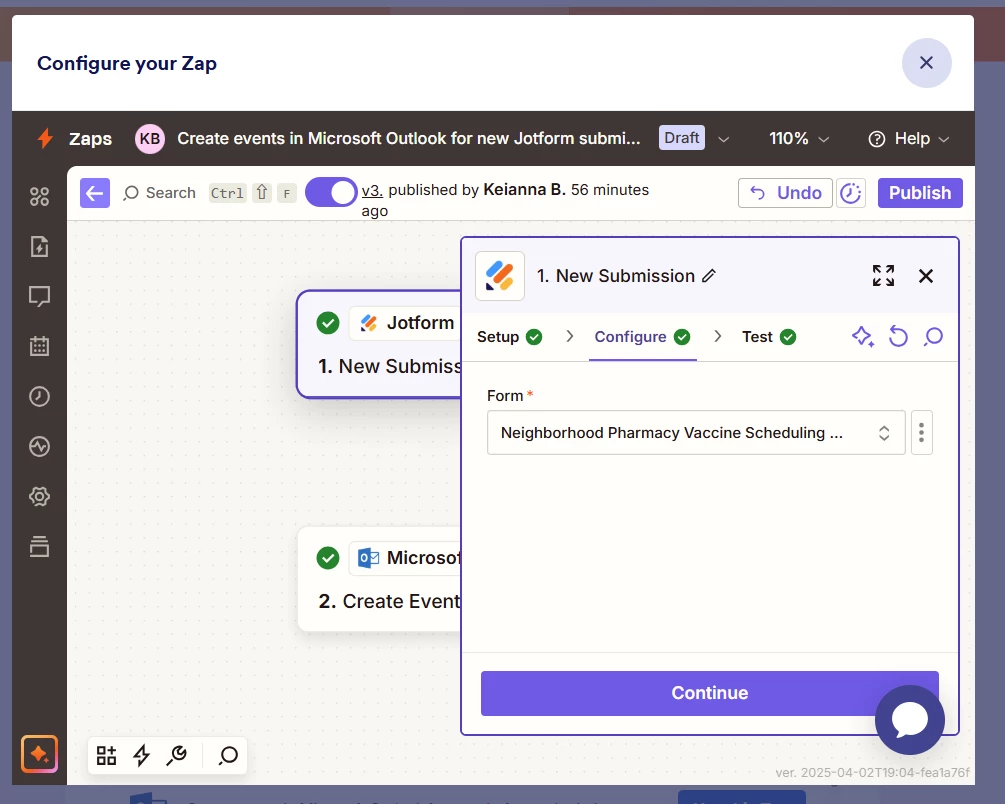Switch to the Configure tab
1005x804 pixels.
click(642, 337)
